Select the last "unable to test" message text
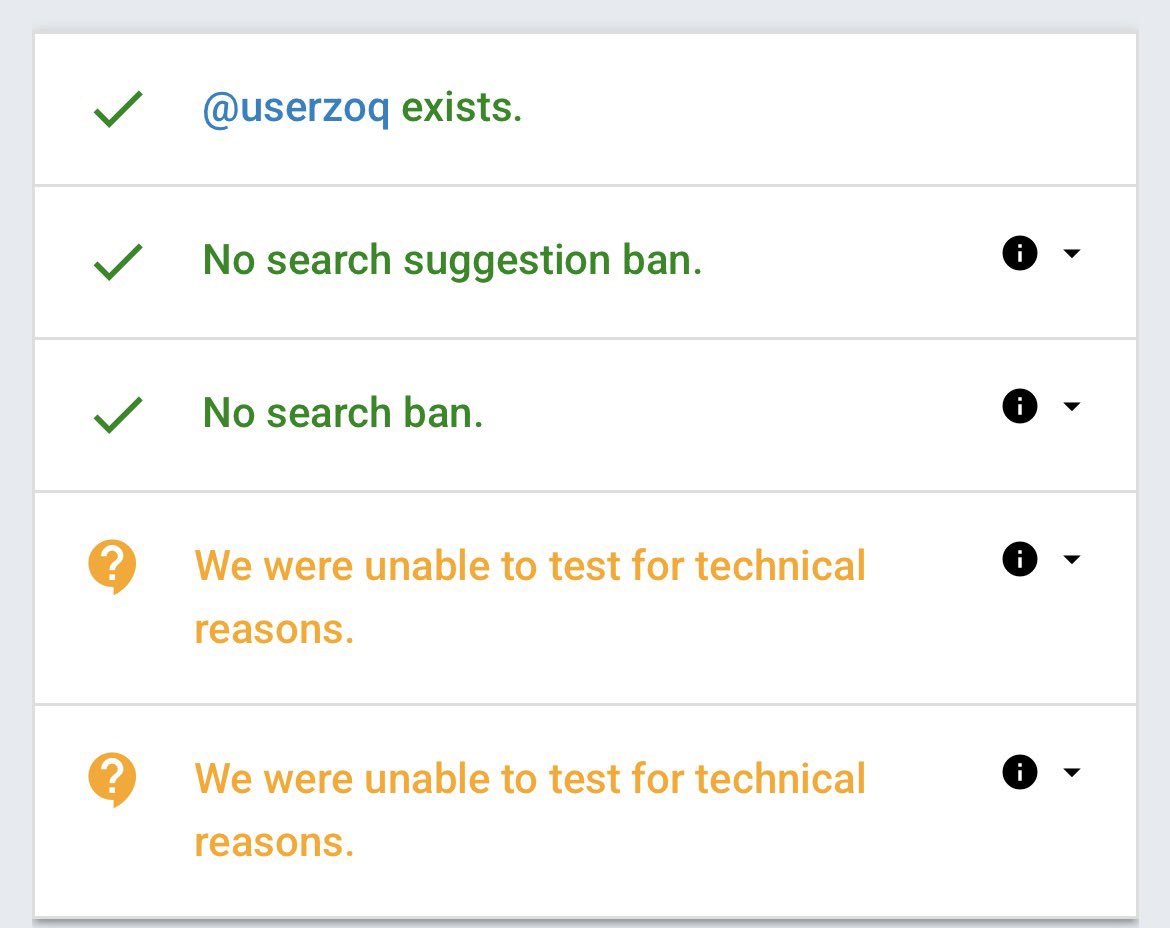The width and height of the screenshot is (1170, 928). [x=530, y=810]
